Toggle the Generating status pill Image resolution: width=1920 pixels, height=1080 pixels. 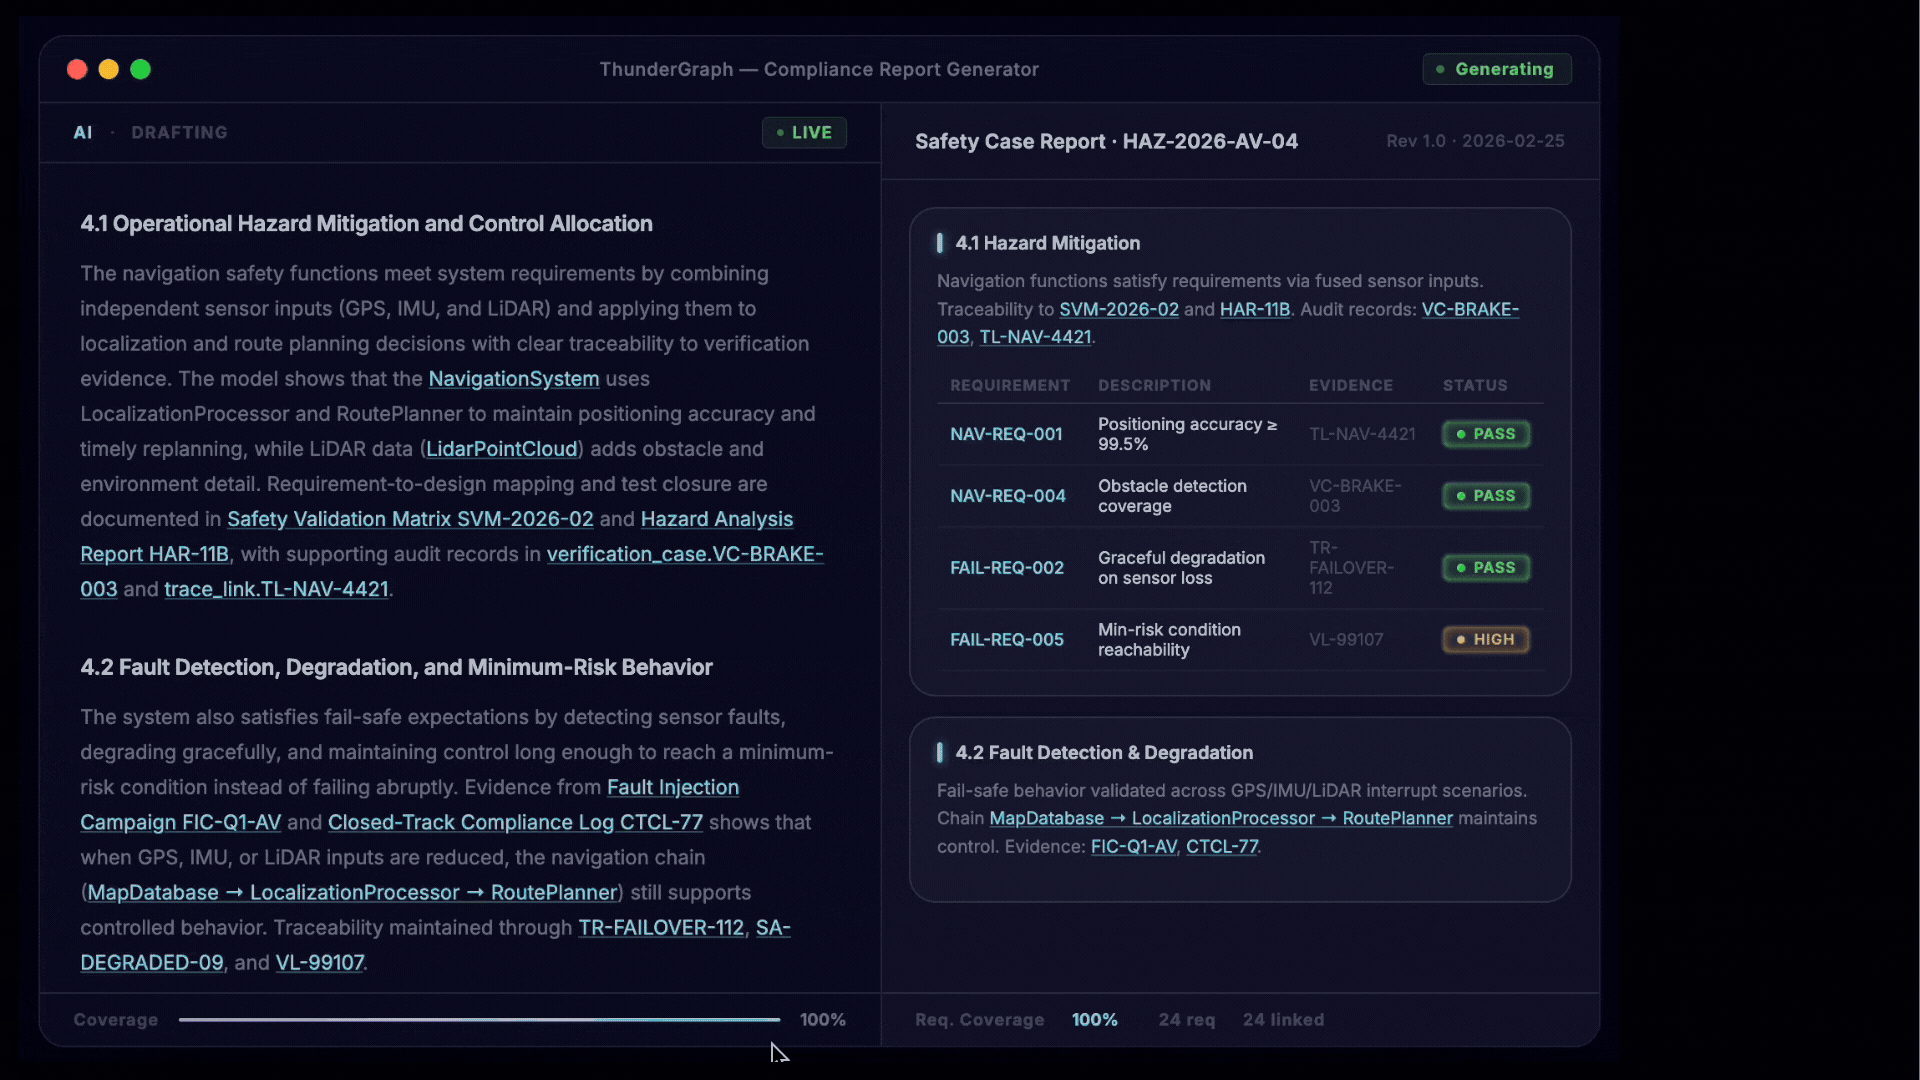click(1496, 69)
